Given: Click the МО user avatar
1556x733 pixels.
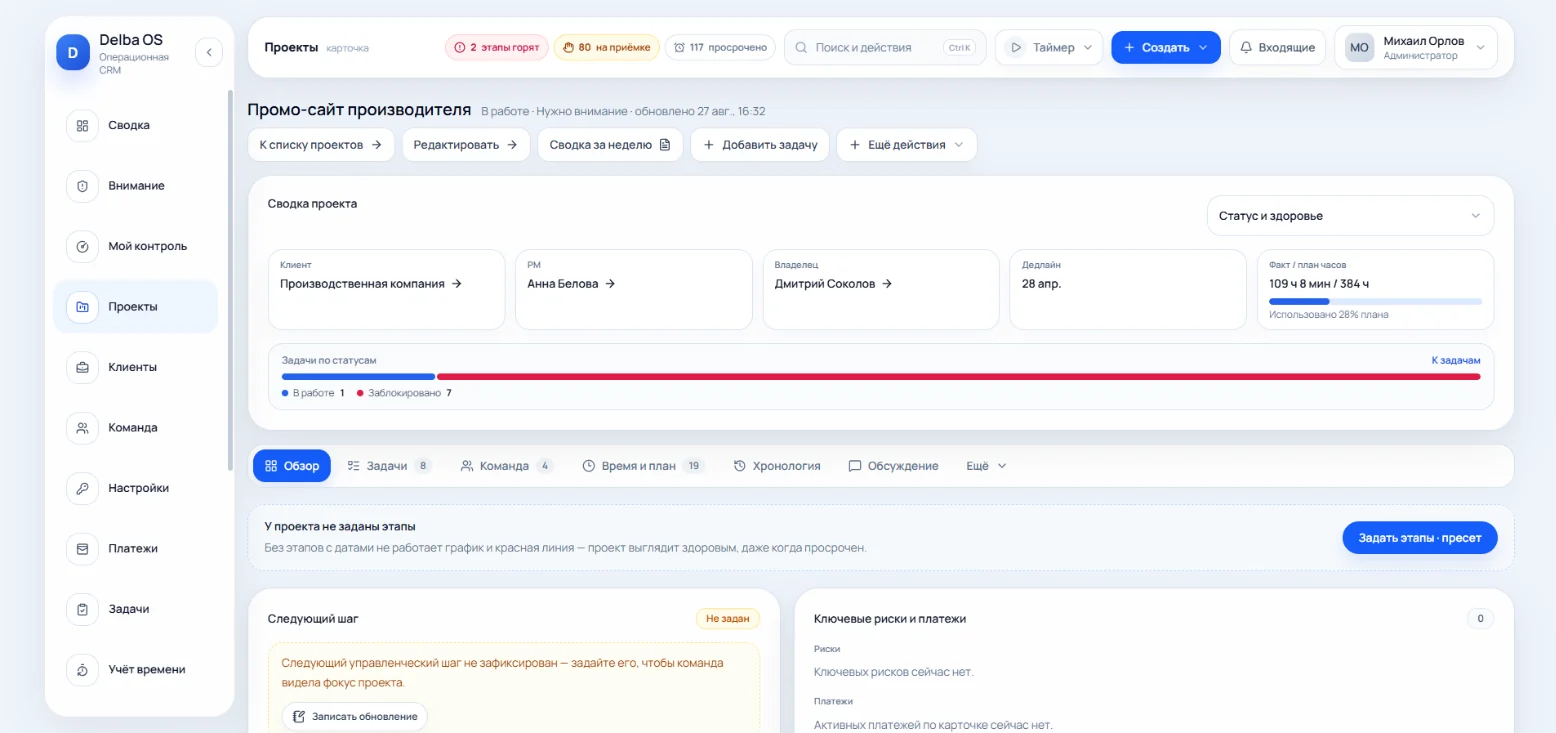Looking at the screenshot, I should [x=1359, y=47].
